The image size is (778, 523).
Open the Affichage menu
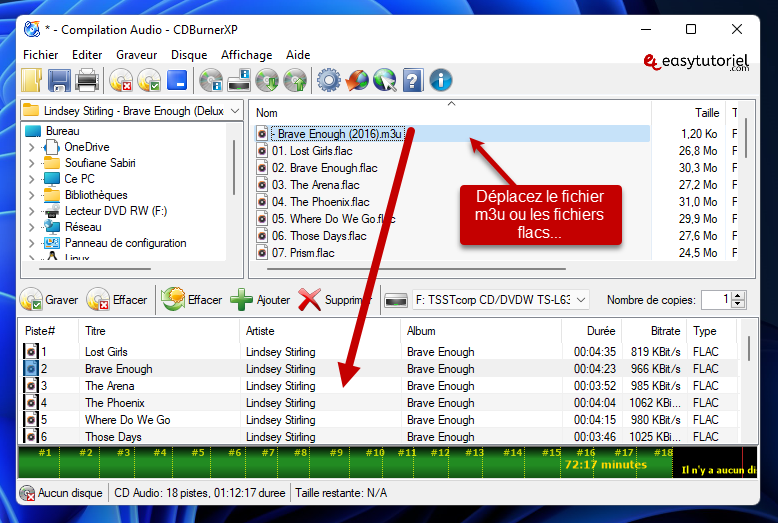click(x=247, y=55)
